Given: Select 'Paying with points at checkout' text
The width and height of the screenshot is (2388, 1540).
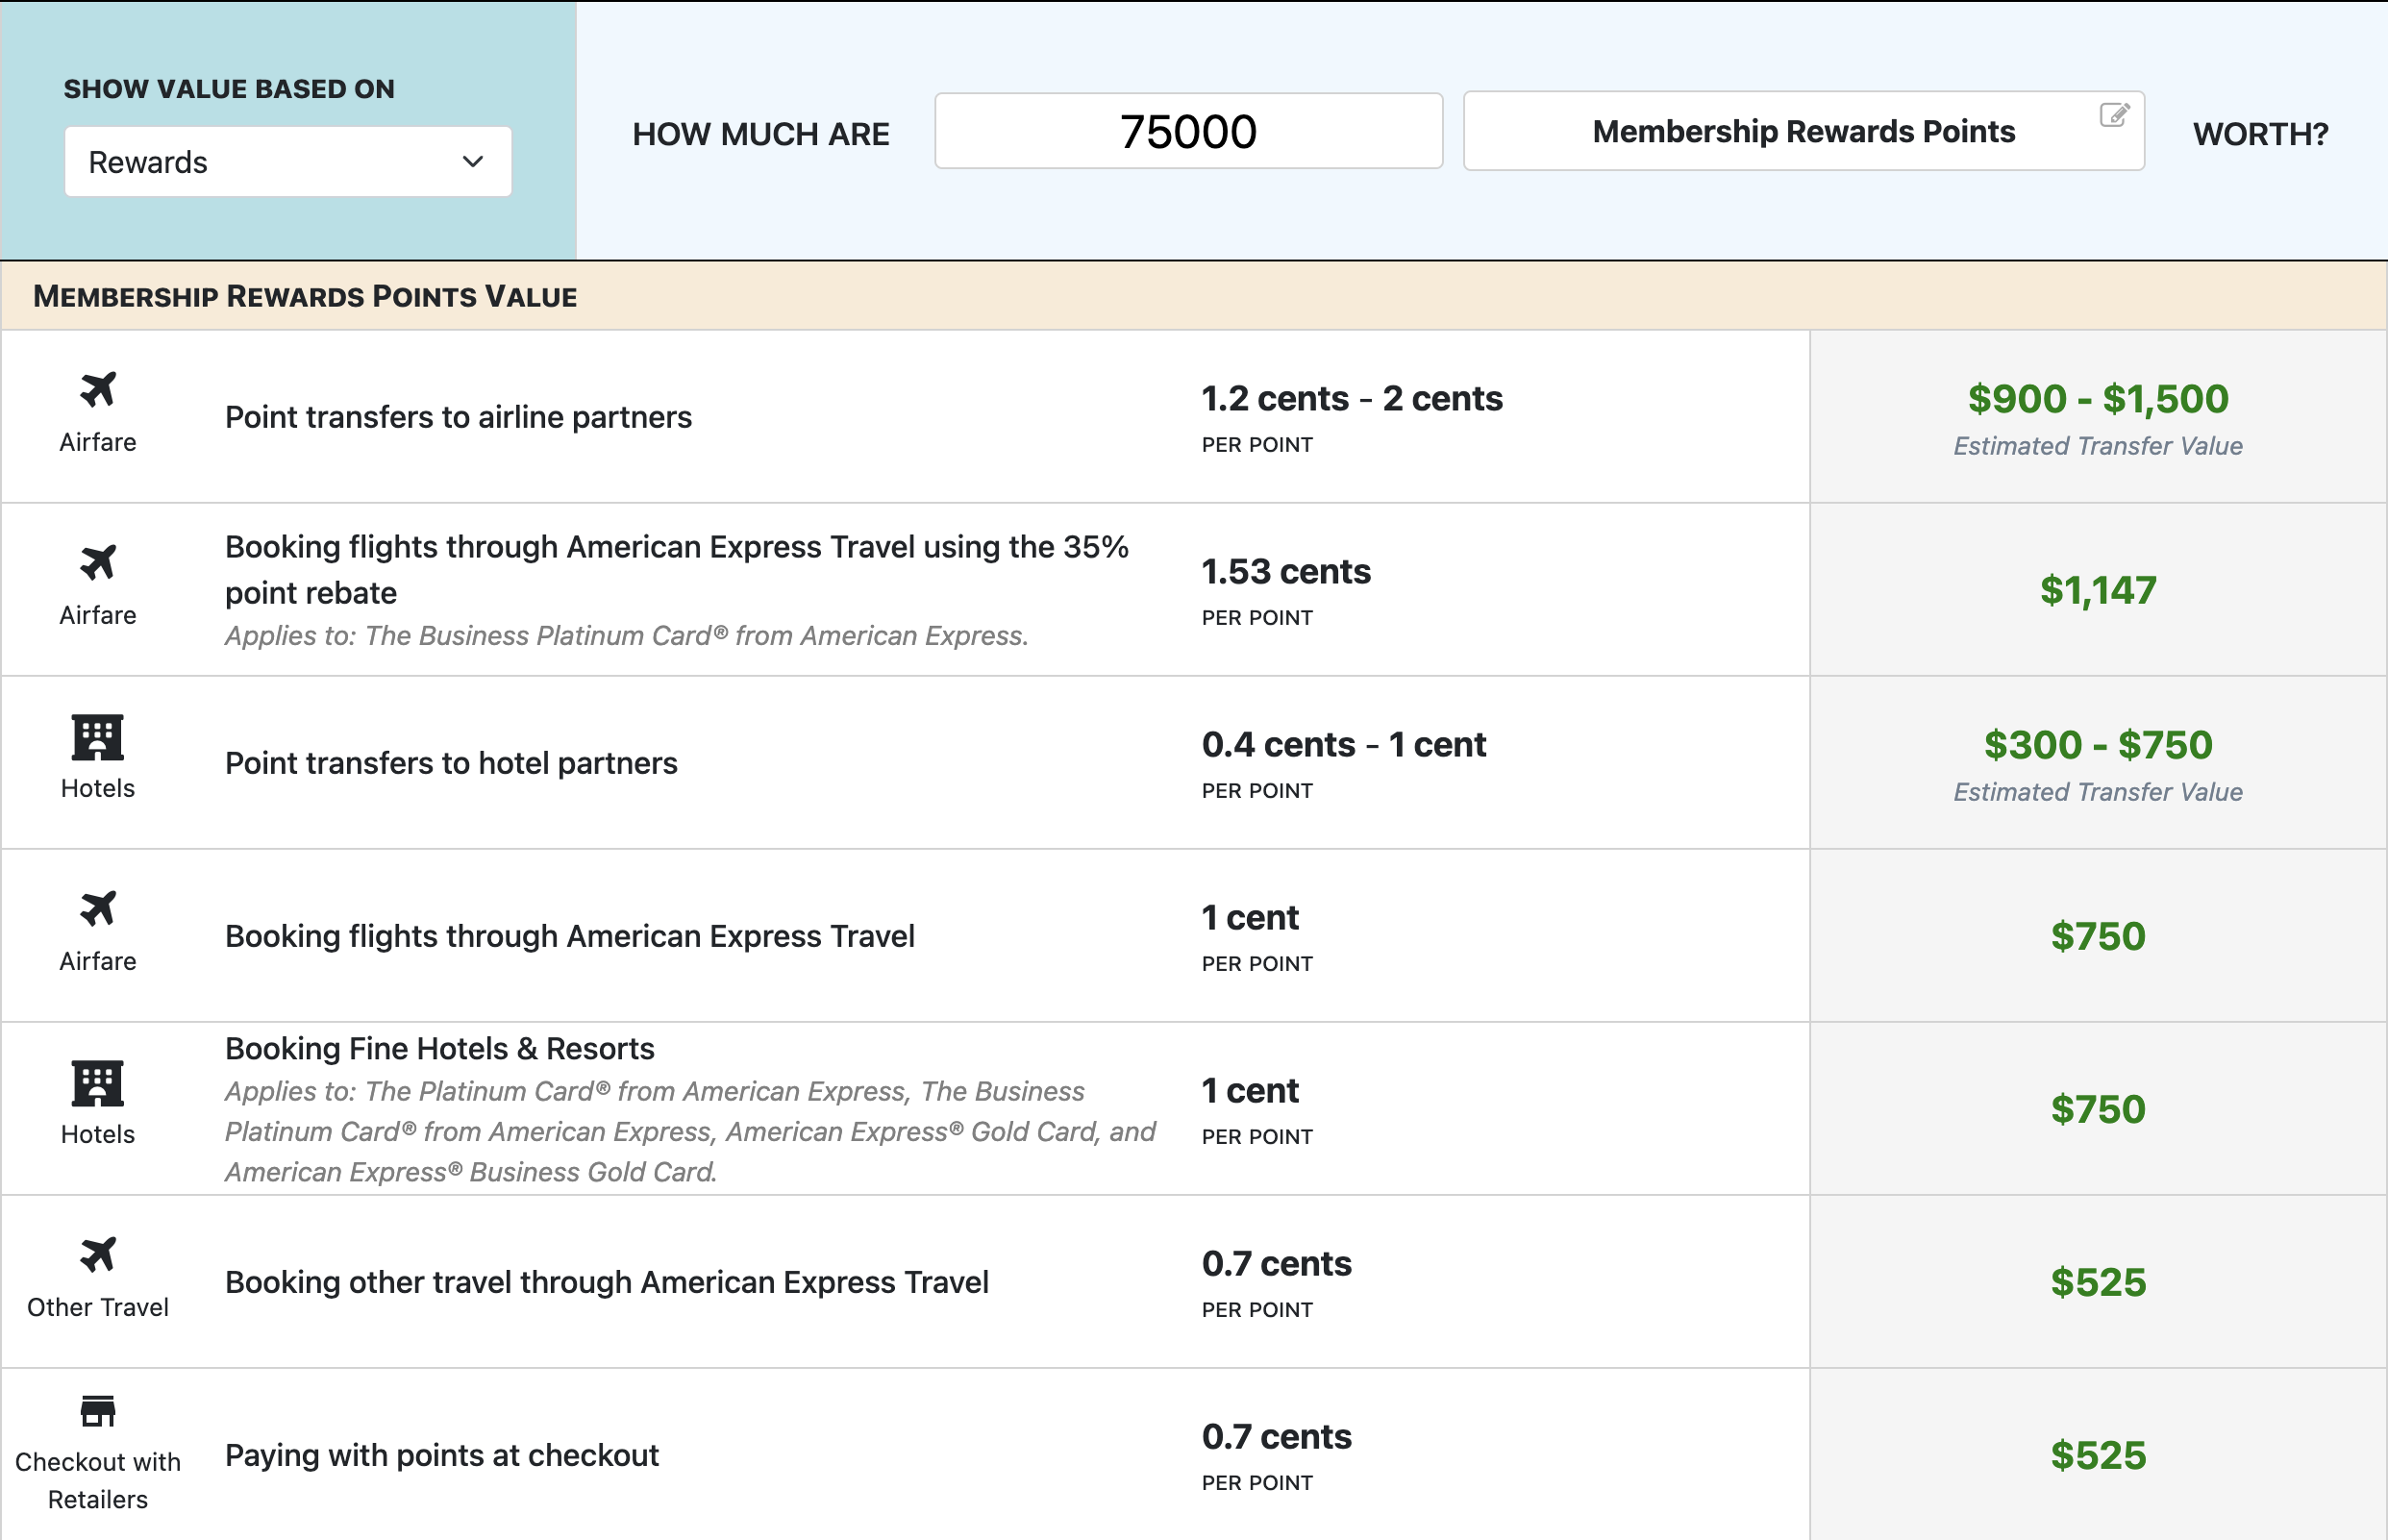Looking at the screenshot, I should point(442,1455).
